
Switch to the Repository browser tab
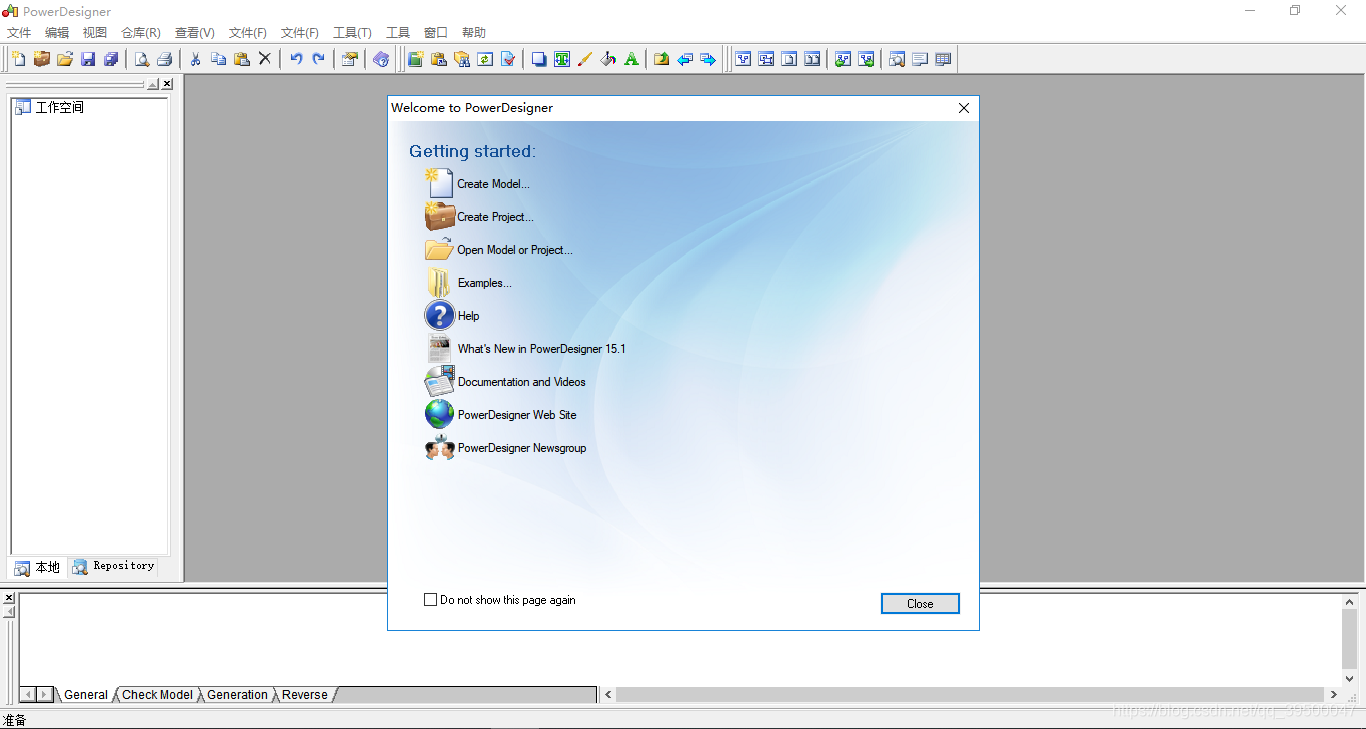113,567
